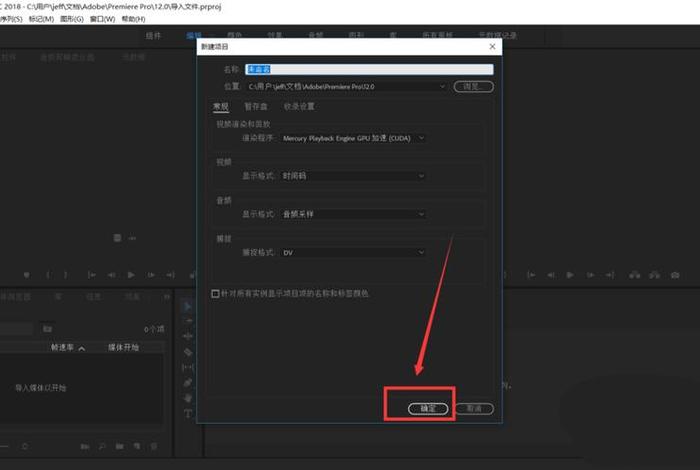The height and width of the screenshot is (470, 700).
Task: Click the 媒体开始 column header
Action: point(123,347)
